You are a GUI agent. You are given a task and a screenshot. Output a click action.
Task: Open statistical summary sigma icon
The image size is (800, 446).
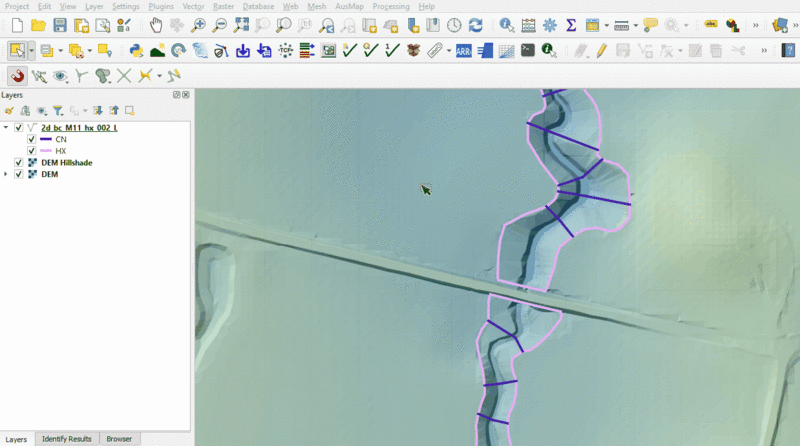[x=571, y=25]
